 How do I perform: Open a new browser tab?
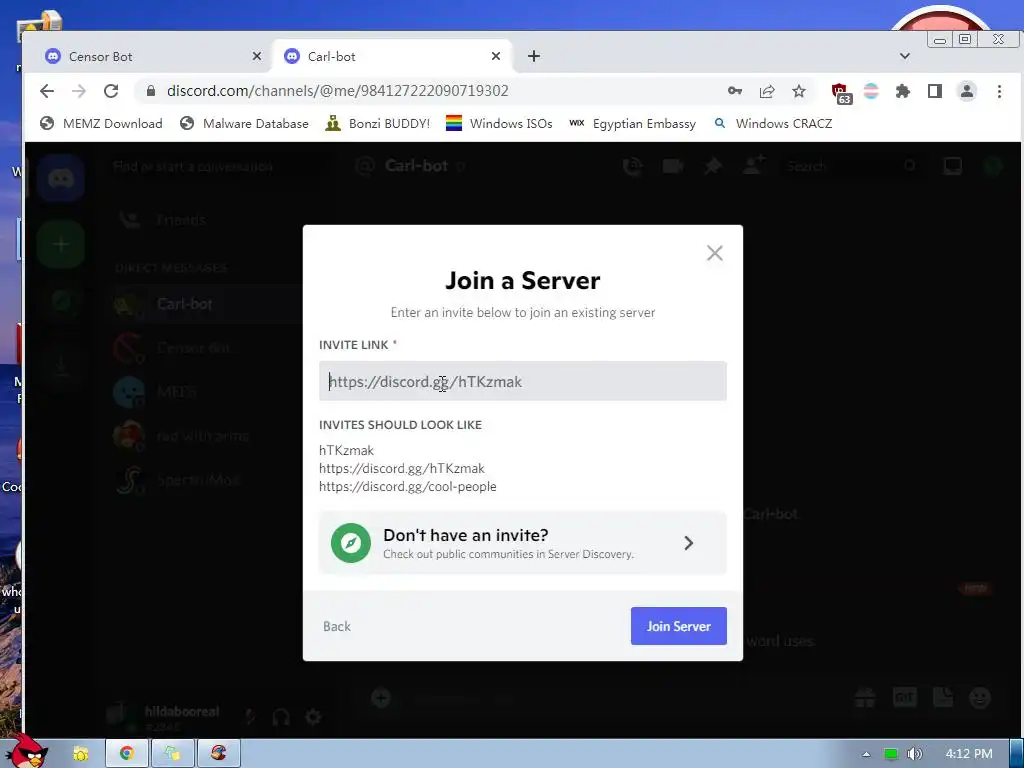tap(534, 56)
